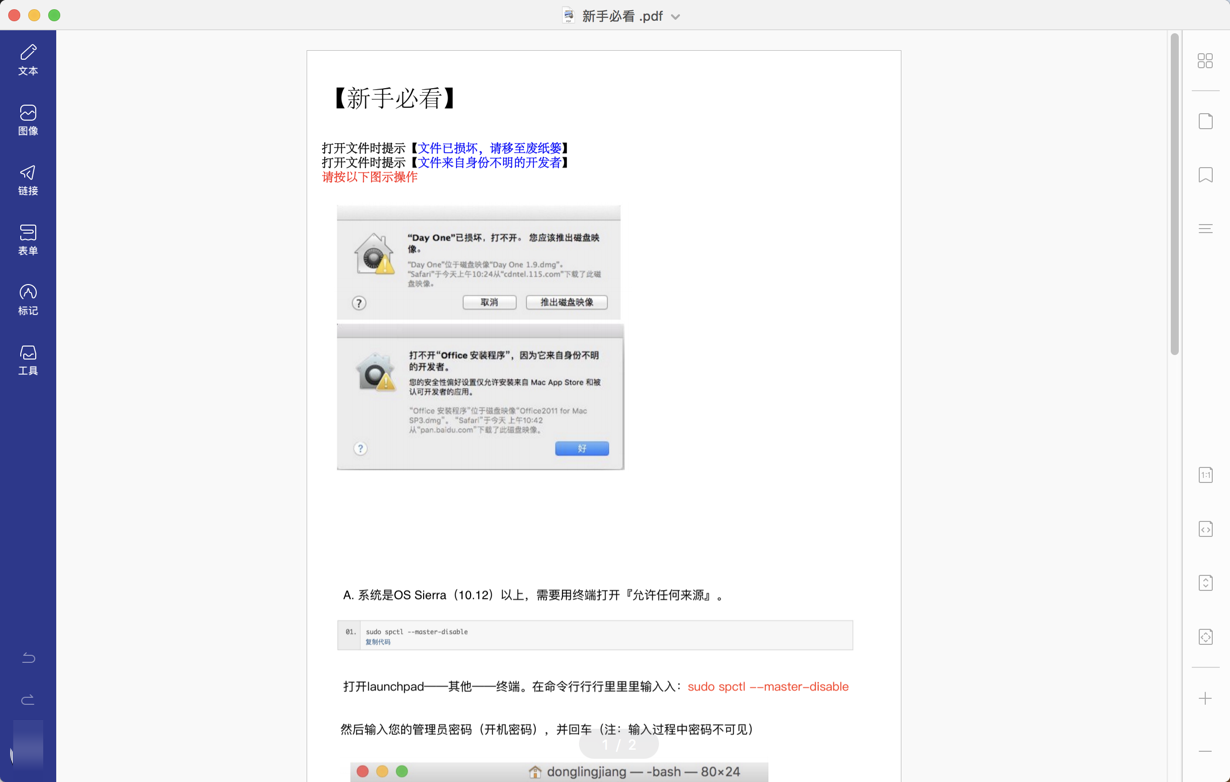This screenshot has height=782, width=1230.
Task: Click the vertical scrollbar thumb
Action: point(1174,194)
